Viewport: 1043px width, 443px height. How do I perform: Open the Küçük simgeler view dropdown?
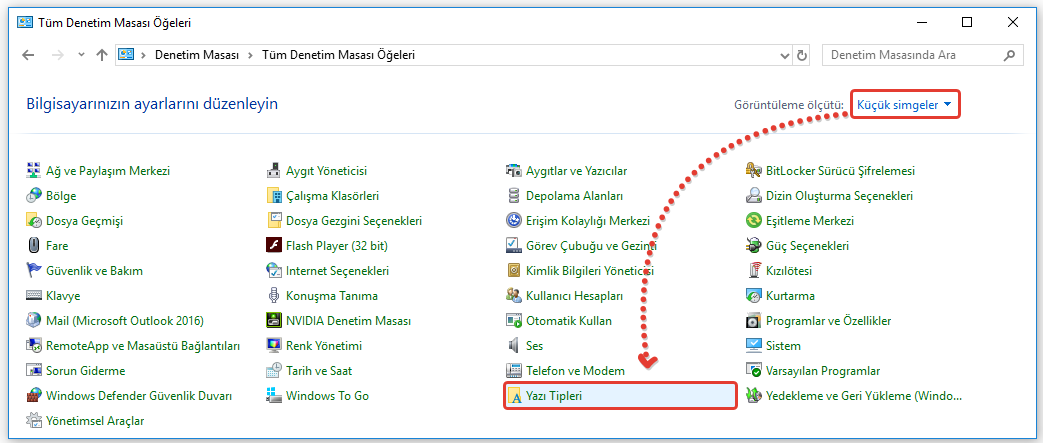pyautogui.click(x=904, y=104)
